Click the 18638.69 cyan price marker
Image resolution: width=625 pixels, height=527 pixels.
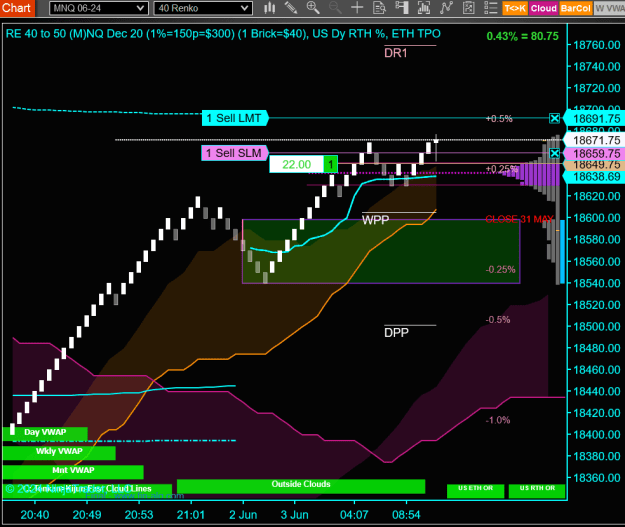click(x=596, y=177)
